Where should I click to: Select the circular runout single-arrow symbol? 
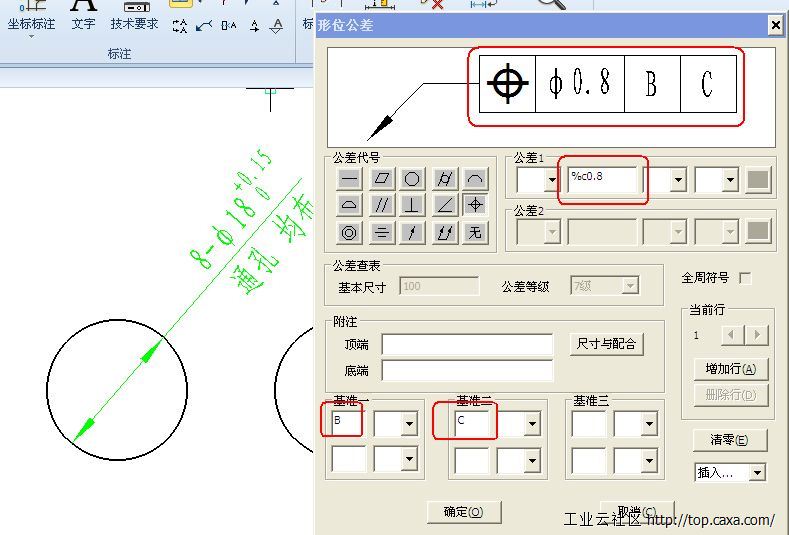click(412, 233)
